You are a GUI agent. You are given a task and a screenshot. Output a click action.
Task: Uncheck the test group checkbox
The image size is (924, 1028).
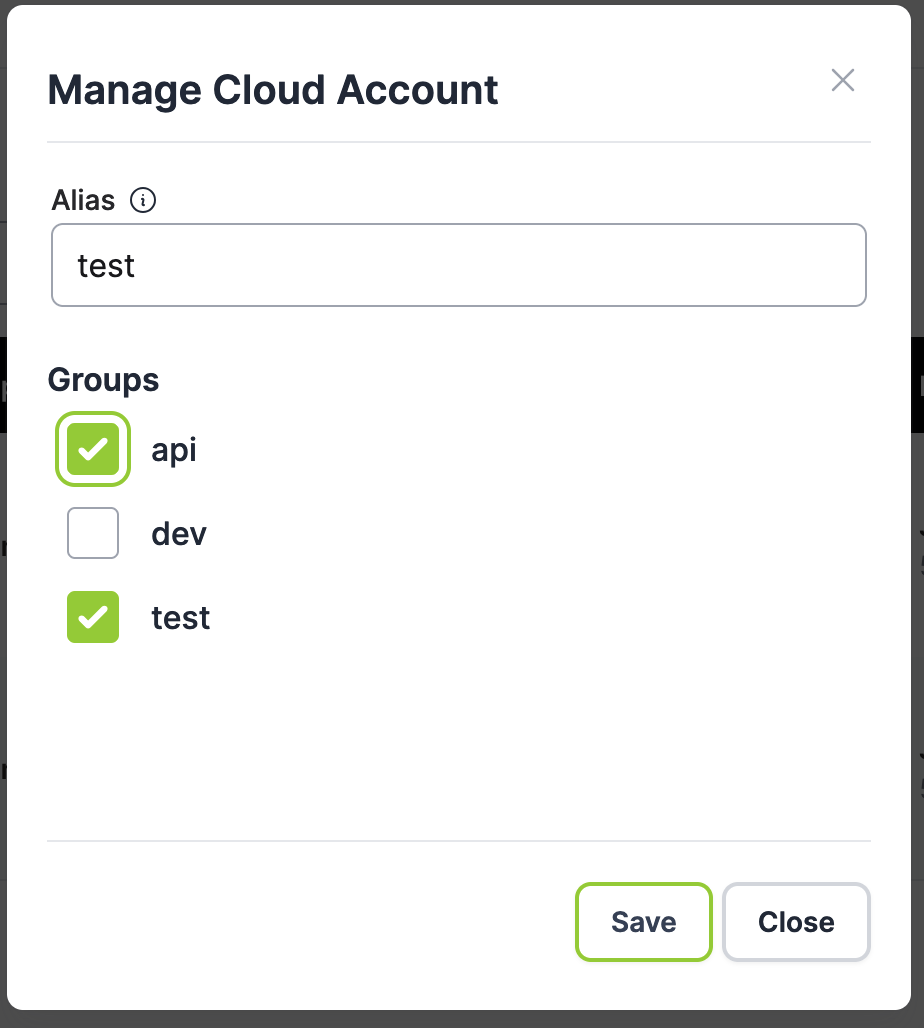pos(93,617)
